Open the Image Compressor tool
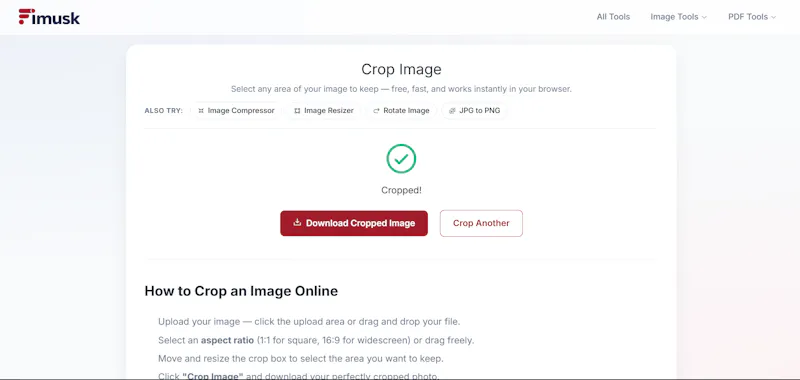Viewport: 800px width, 380px height. pos(236,111)
